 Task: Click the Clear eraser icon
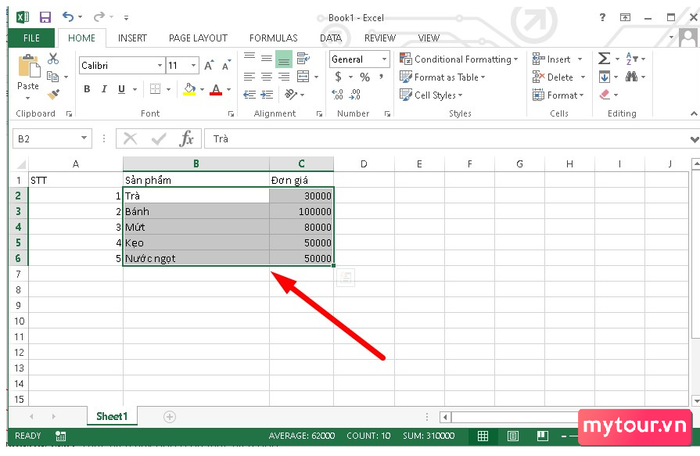604,95
